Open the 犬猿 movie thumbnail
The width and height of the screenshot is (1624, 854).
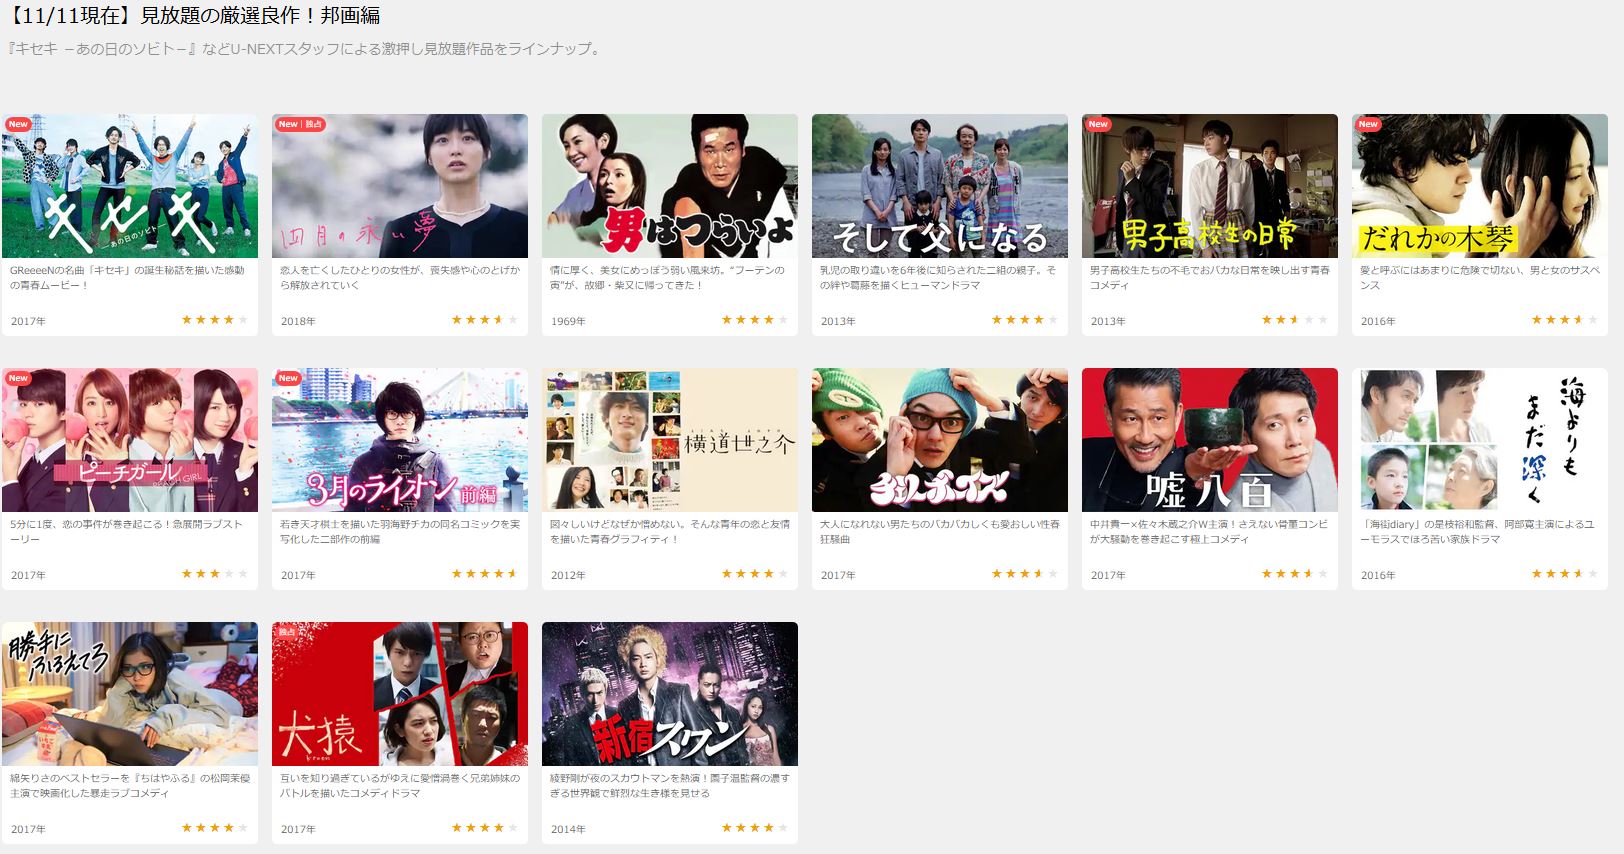pos(400,694)
